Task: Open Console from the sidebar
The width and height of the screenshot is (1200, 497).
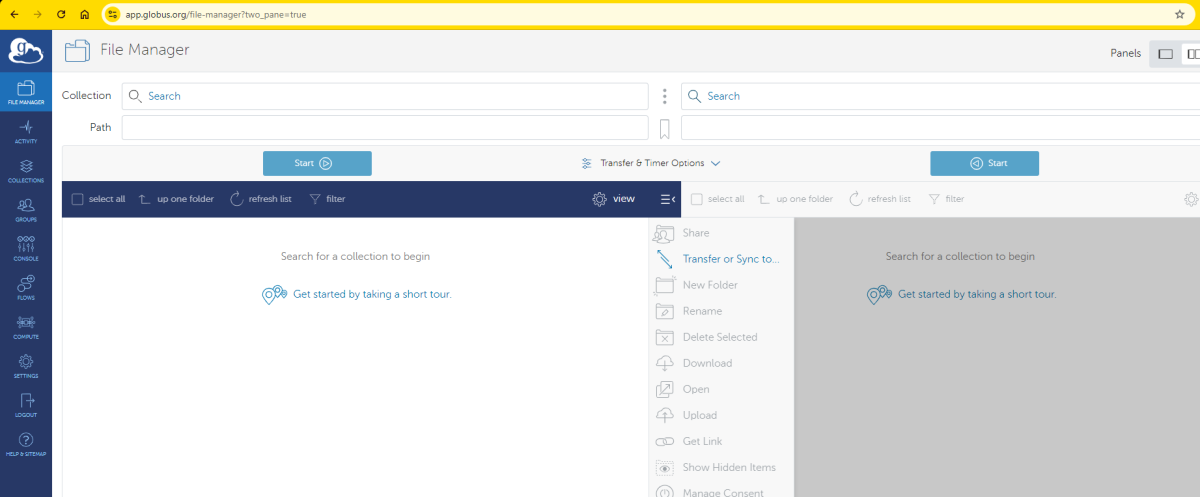Action: pyautogui.click(x=26, y=248)
